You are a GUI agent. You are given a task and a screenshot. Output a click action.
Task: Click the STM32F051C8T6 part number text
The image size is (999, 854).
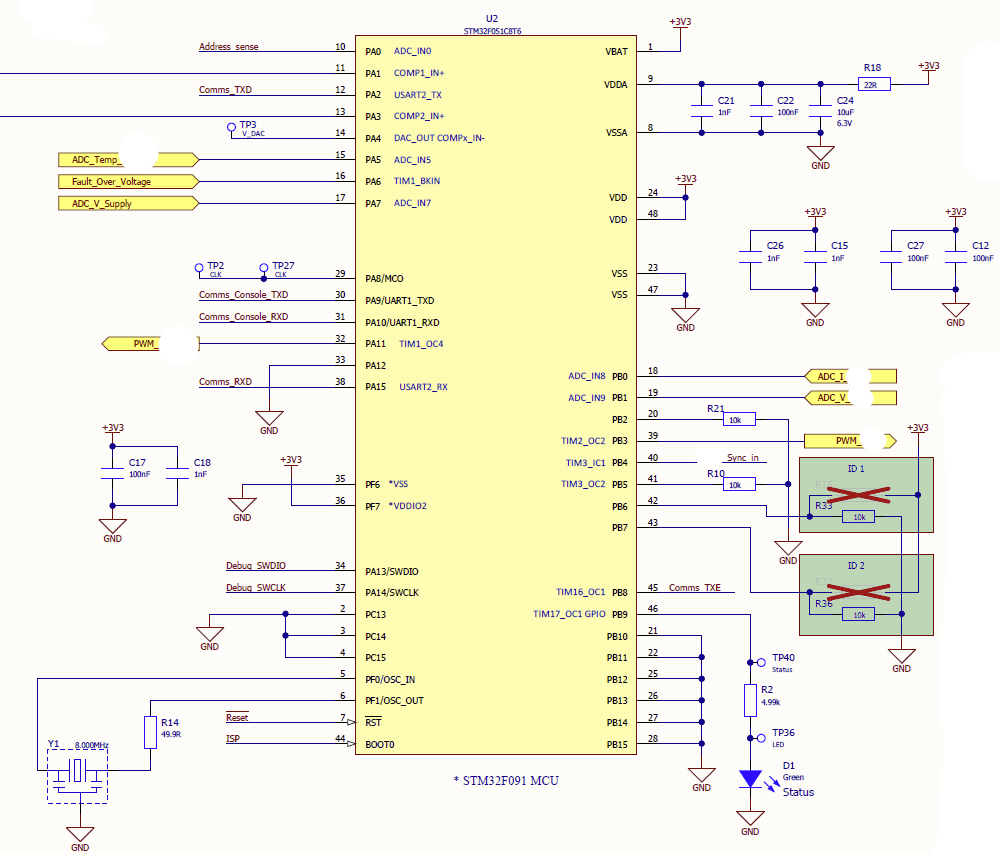(492, 31)
